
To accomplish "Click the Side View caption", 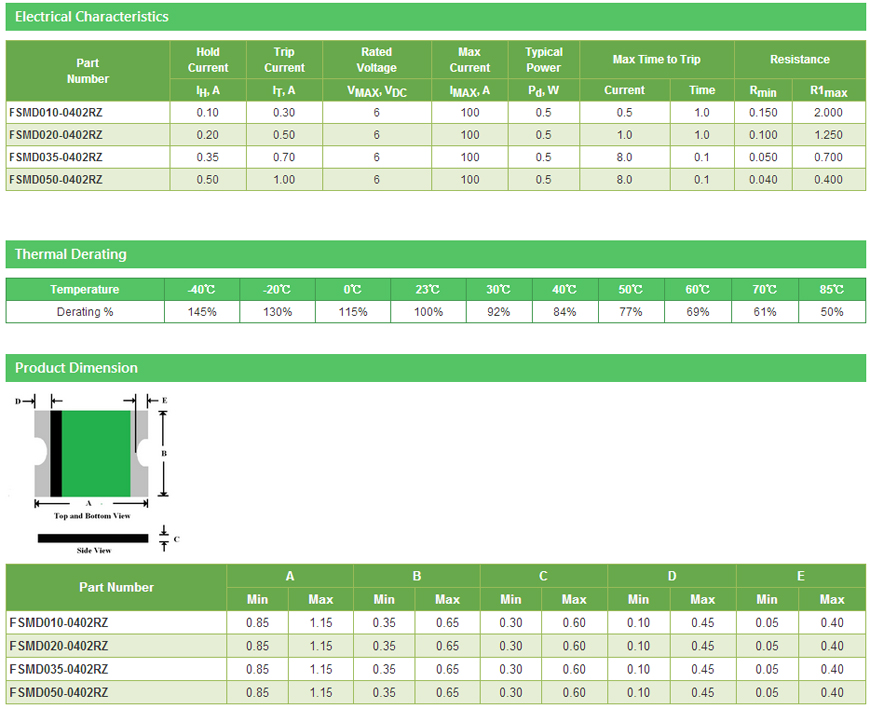I will (x=94, y=550).
